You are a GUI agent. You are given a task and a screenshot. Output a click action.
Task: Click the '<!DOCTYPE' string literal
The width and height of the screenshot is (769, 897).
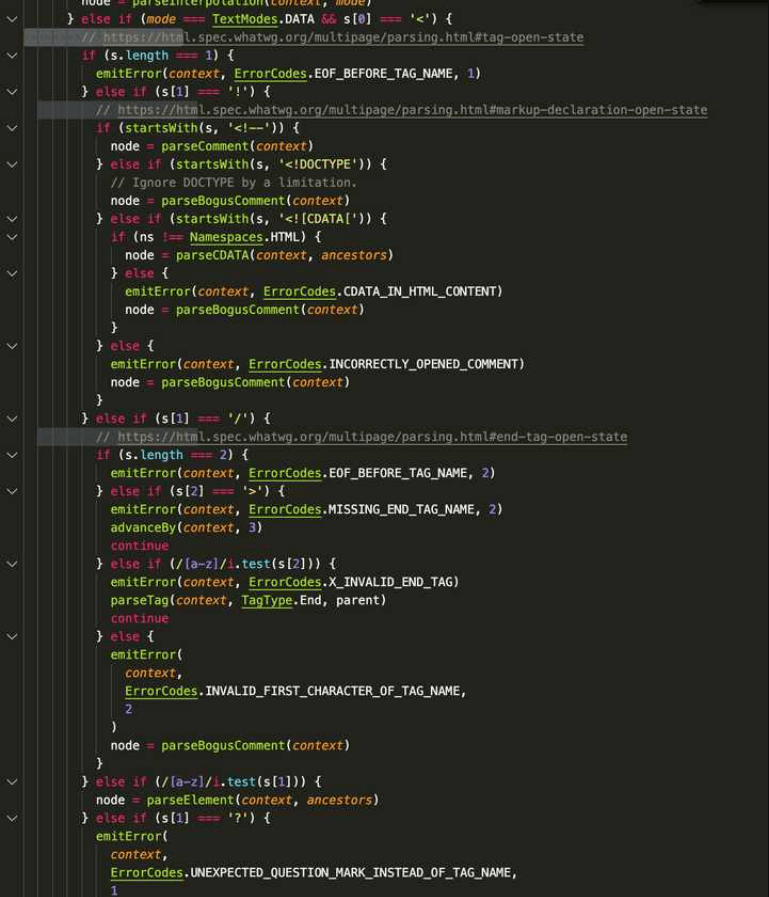tap(318, 165)
